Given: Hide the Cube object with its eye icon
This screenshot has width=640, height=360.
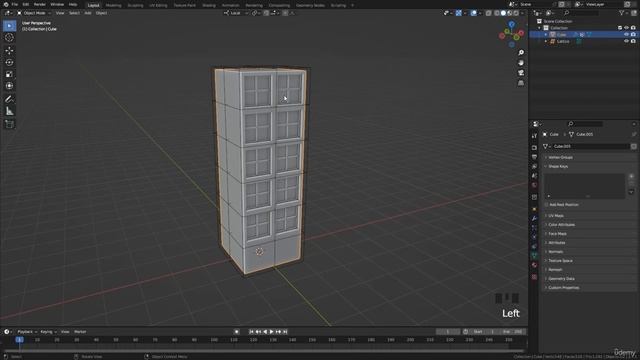Looking at the screenshot, I should pos(626,35).
